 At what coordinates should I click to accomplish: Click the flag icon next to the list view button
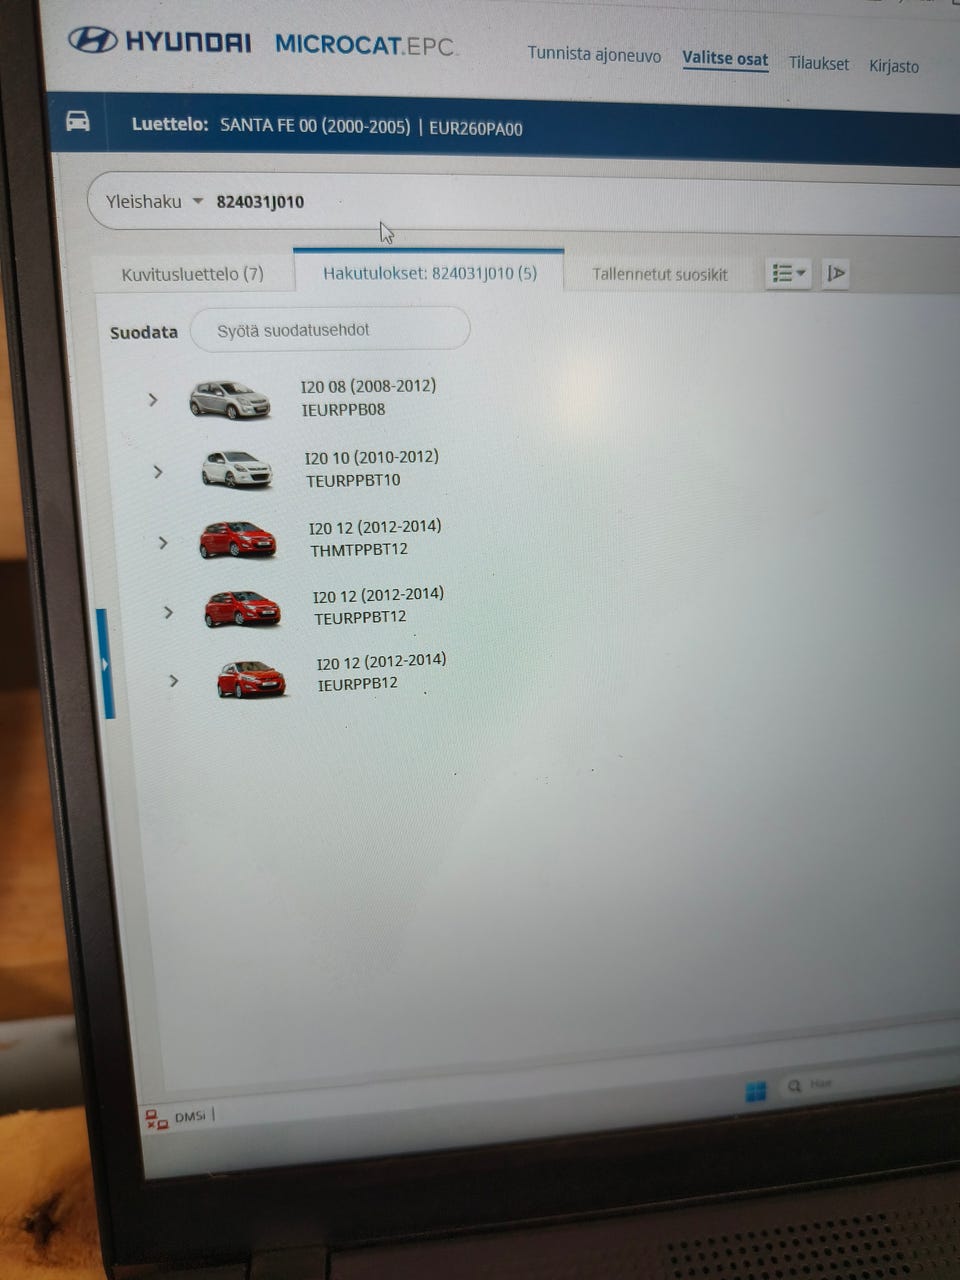(836, 273)
